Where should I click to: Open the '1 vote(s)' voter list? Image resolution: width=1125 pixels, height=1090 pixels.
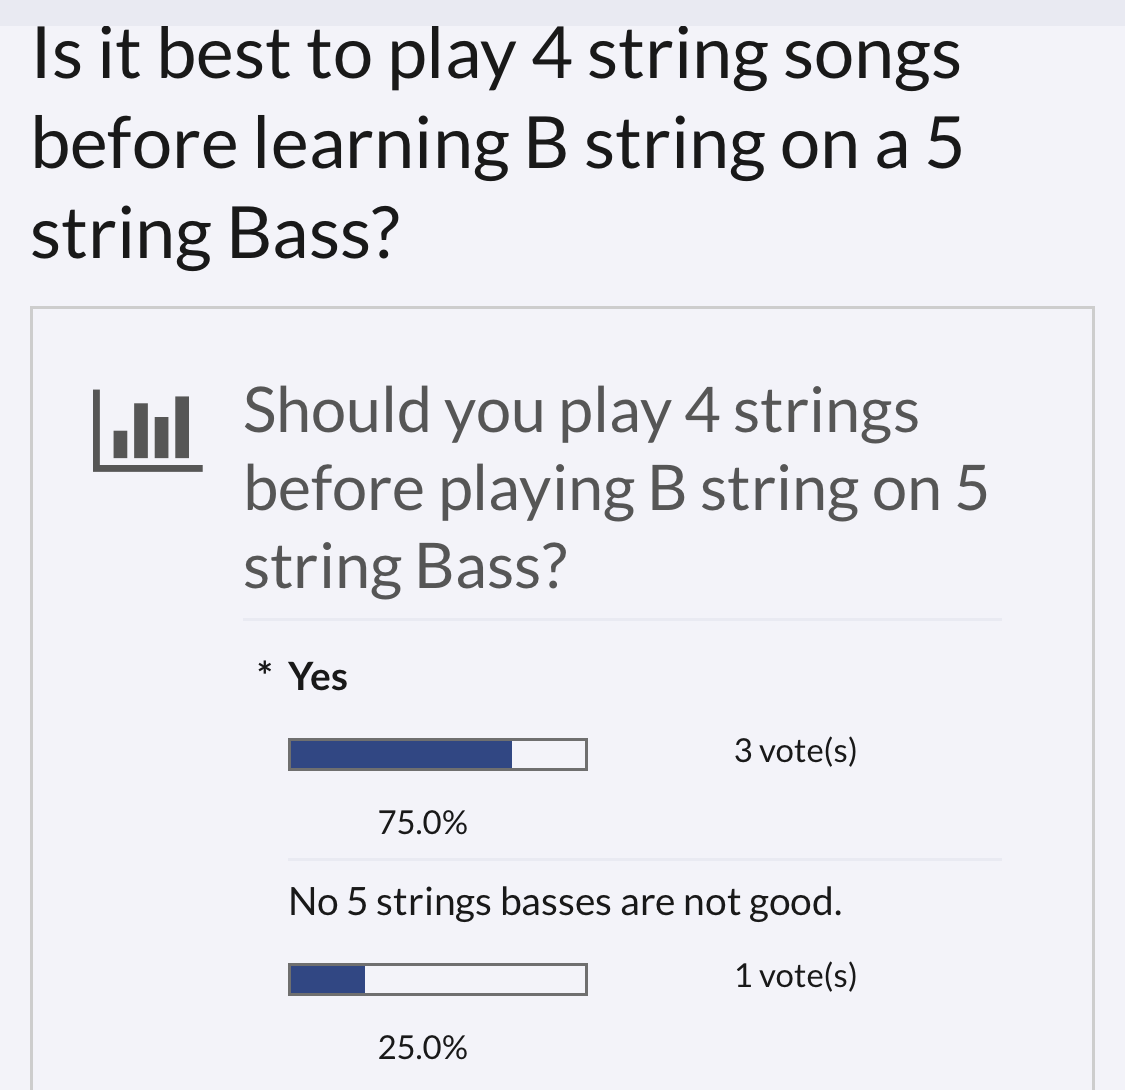click(796, 977)
